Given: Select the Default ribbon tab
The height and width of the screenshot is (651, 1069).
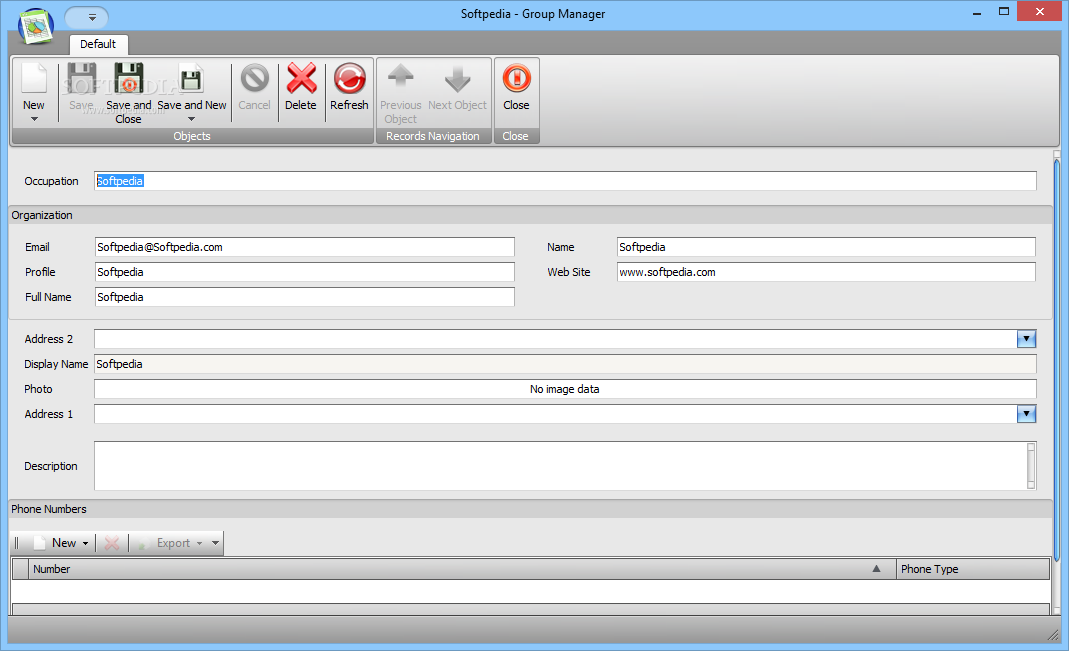Looking at the screenshot, I should (98, 44).
